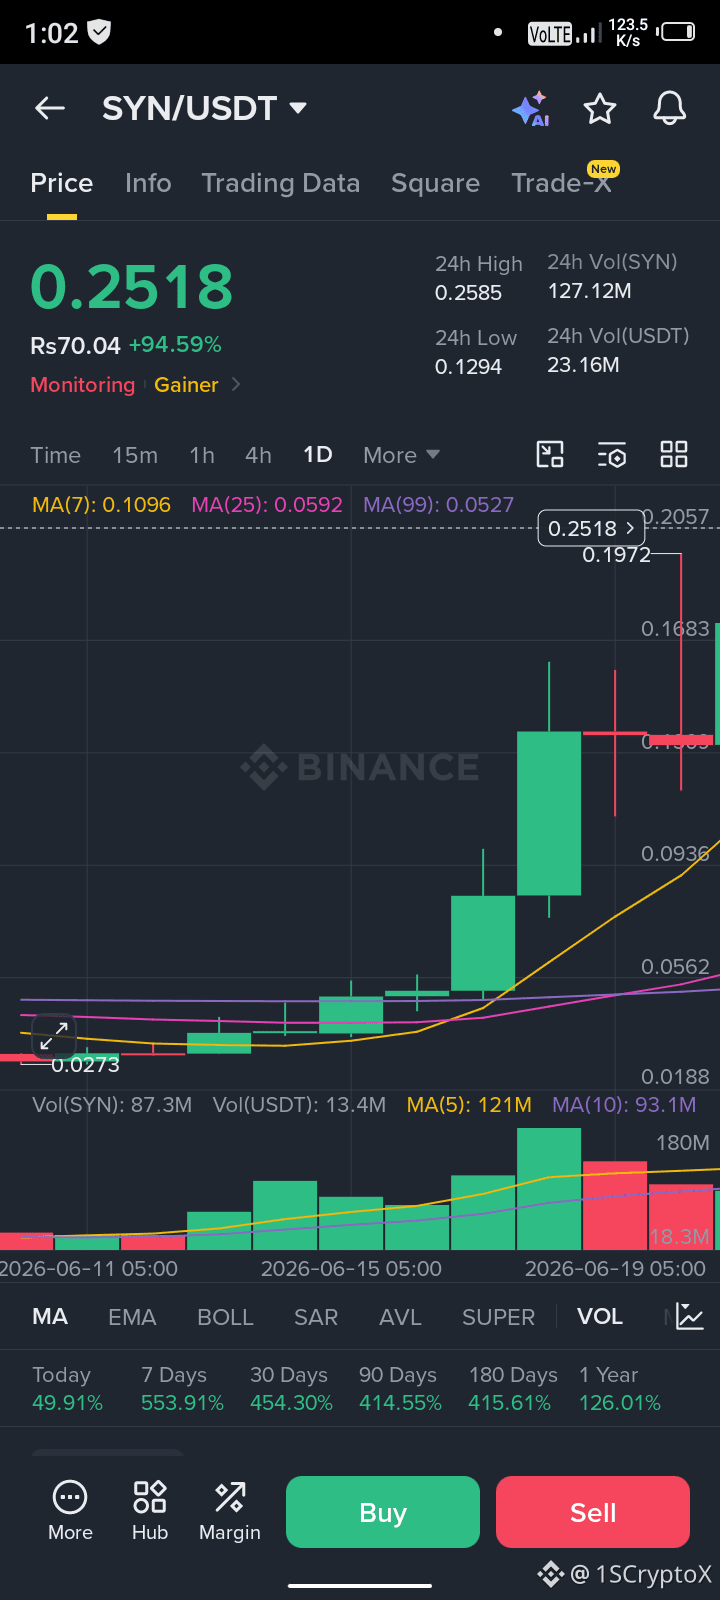The width and height of the screenshot is (720, 1600).
Task: Tap the large 0.2518 price
Action: coord(132,287)
